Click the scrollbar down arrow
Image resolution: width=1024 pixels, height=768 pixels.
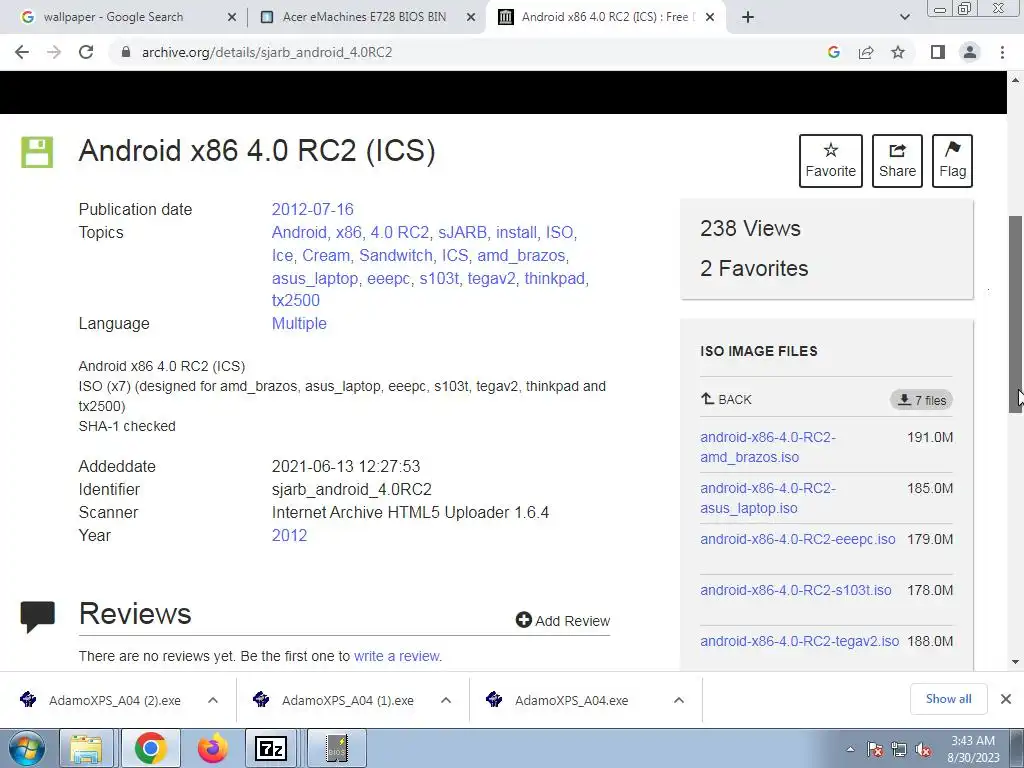[1016, 662]
